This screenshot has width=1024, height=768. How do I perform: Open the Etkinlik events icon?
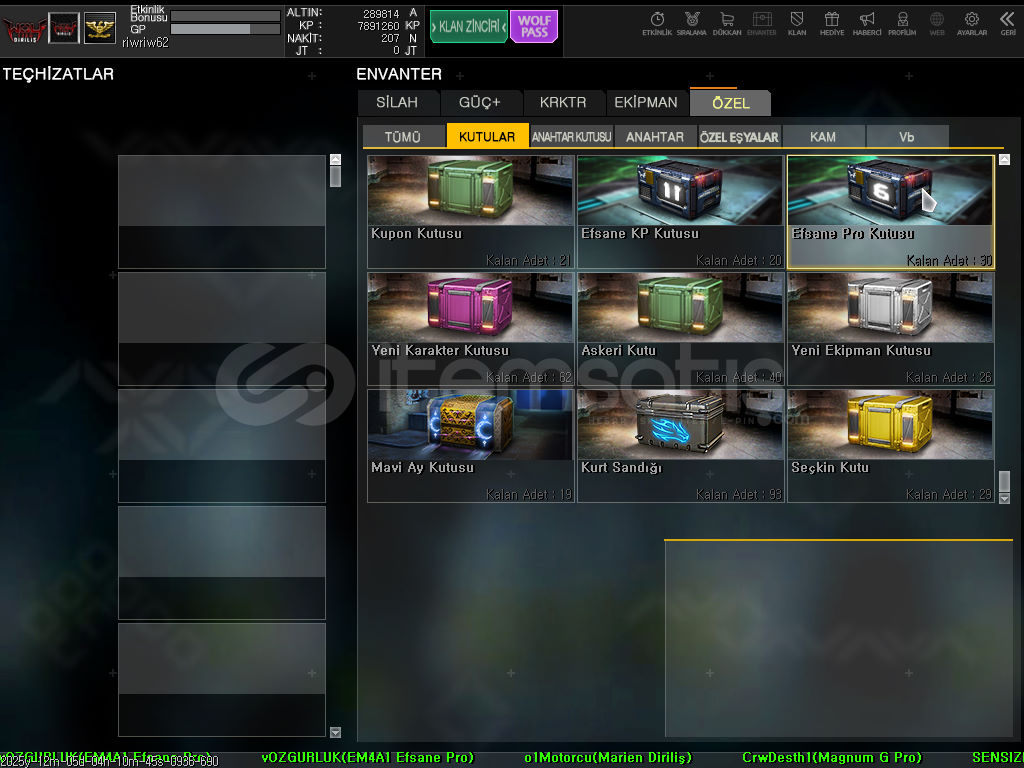pos(657,24)
